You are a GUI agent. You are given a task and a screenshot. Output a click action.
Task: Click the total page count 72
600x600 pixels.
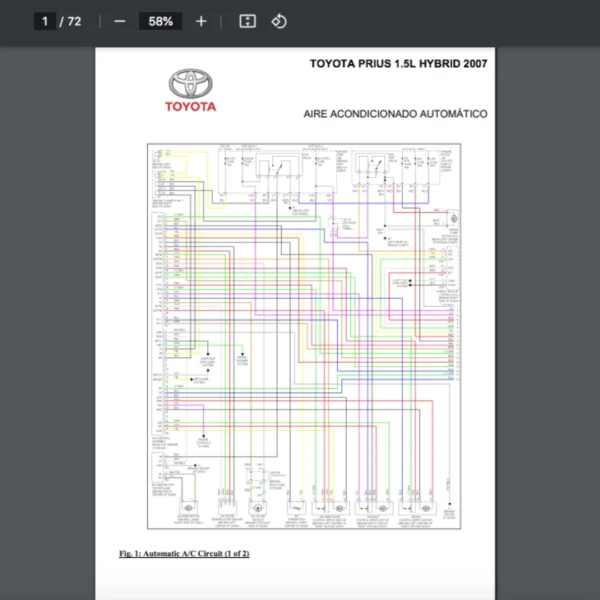[x=74, y=21]
